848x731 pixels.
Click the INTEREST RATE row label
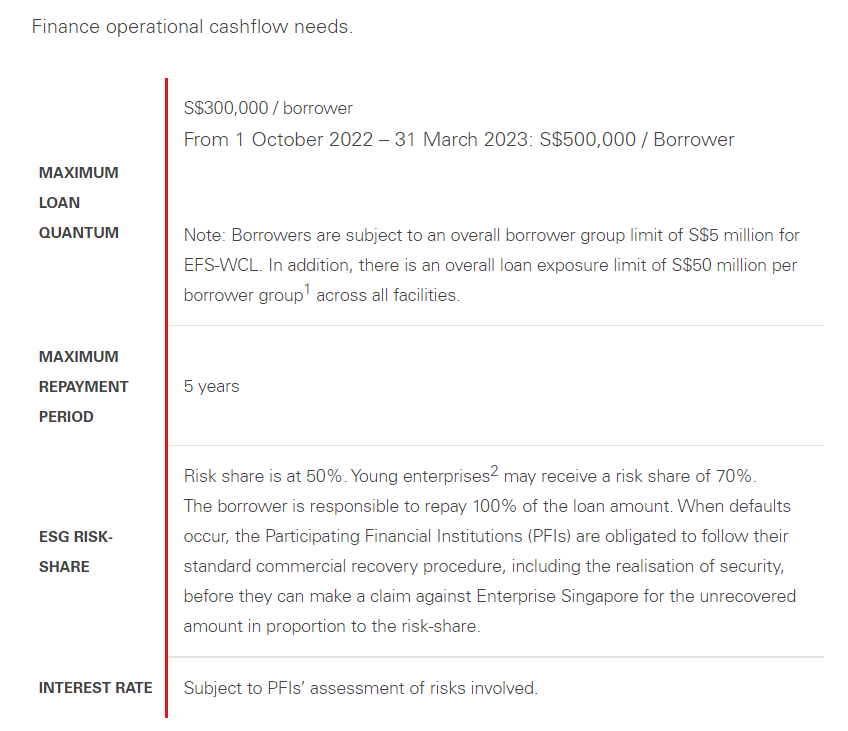[95, 688]
